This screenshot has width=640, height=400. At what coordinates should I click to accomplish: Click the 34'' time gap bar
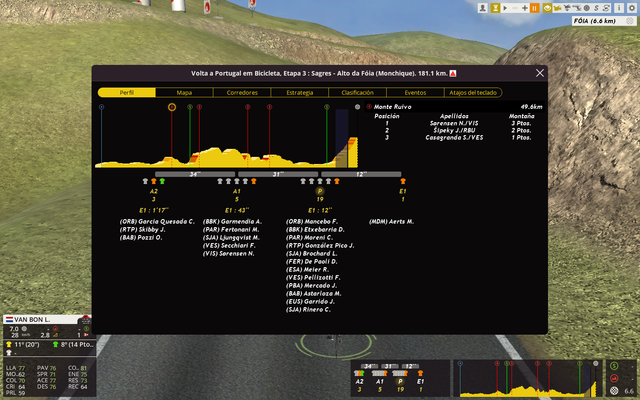pyautogui.click(x=195, y=174)
